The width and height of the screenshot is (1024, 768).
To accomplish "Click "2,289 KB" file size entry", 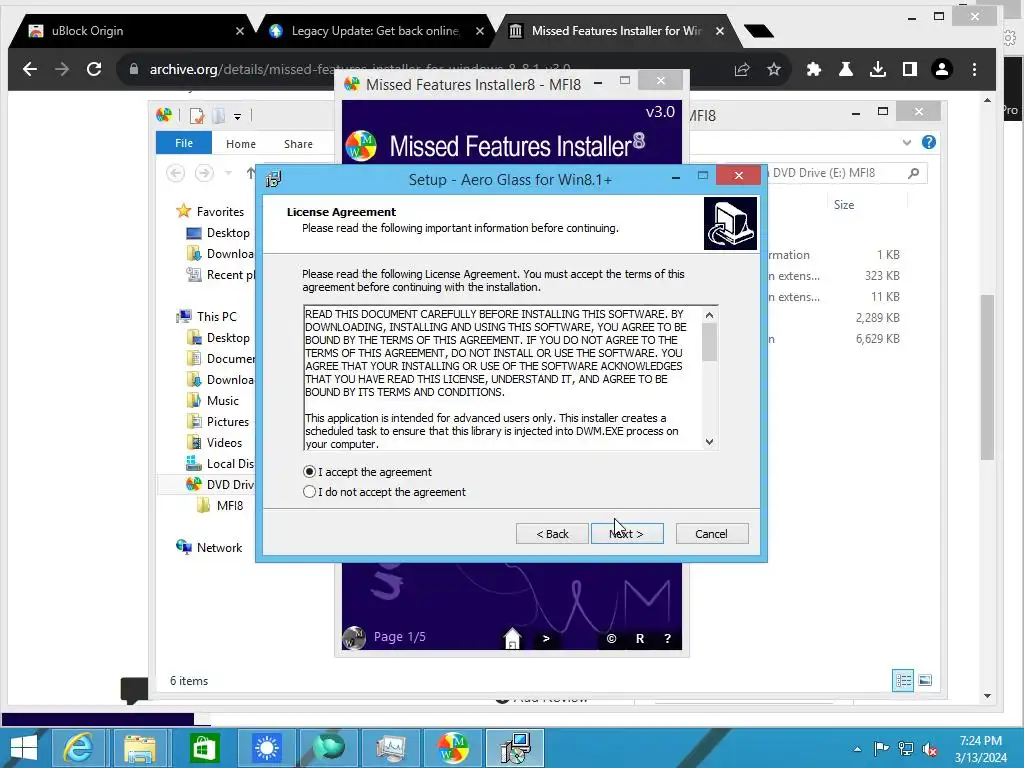I will point(878,317).
